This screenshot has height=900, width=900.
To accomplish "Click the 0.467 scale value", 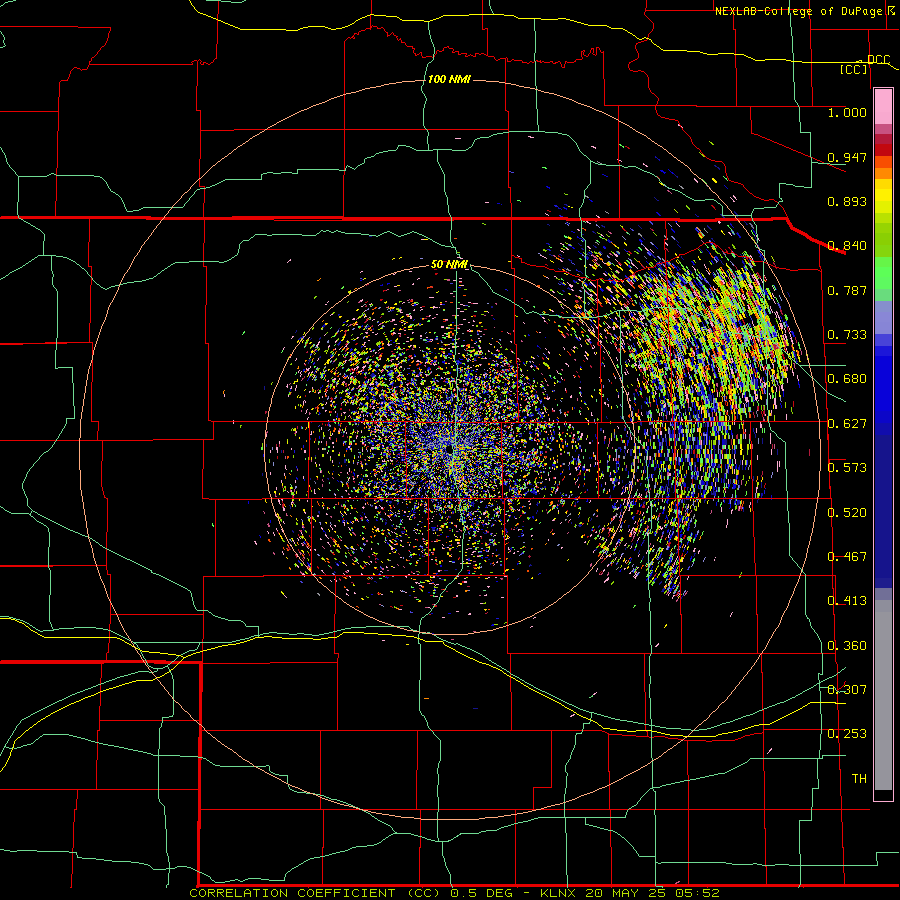I will pos(847,556).
